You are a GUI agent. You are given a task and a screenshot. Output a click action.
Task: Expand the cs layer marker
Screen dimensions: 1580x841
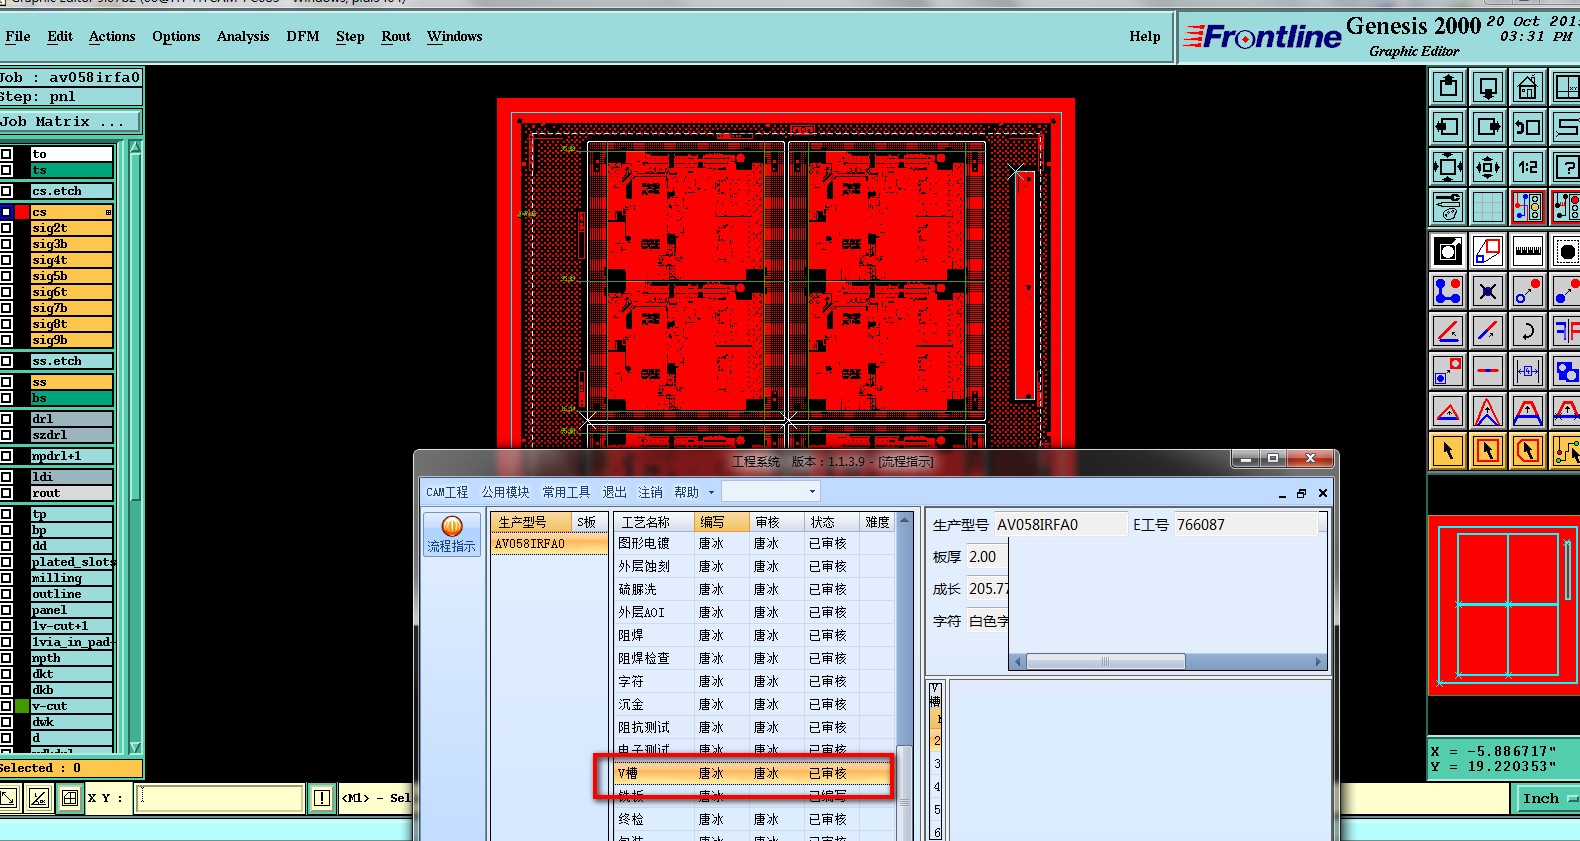[108, 212]
